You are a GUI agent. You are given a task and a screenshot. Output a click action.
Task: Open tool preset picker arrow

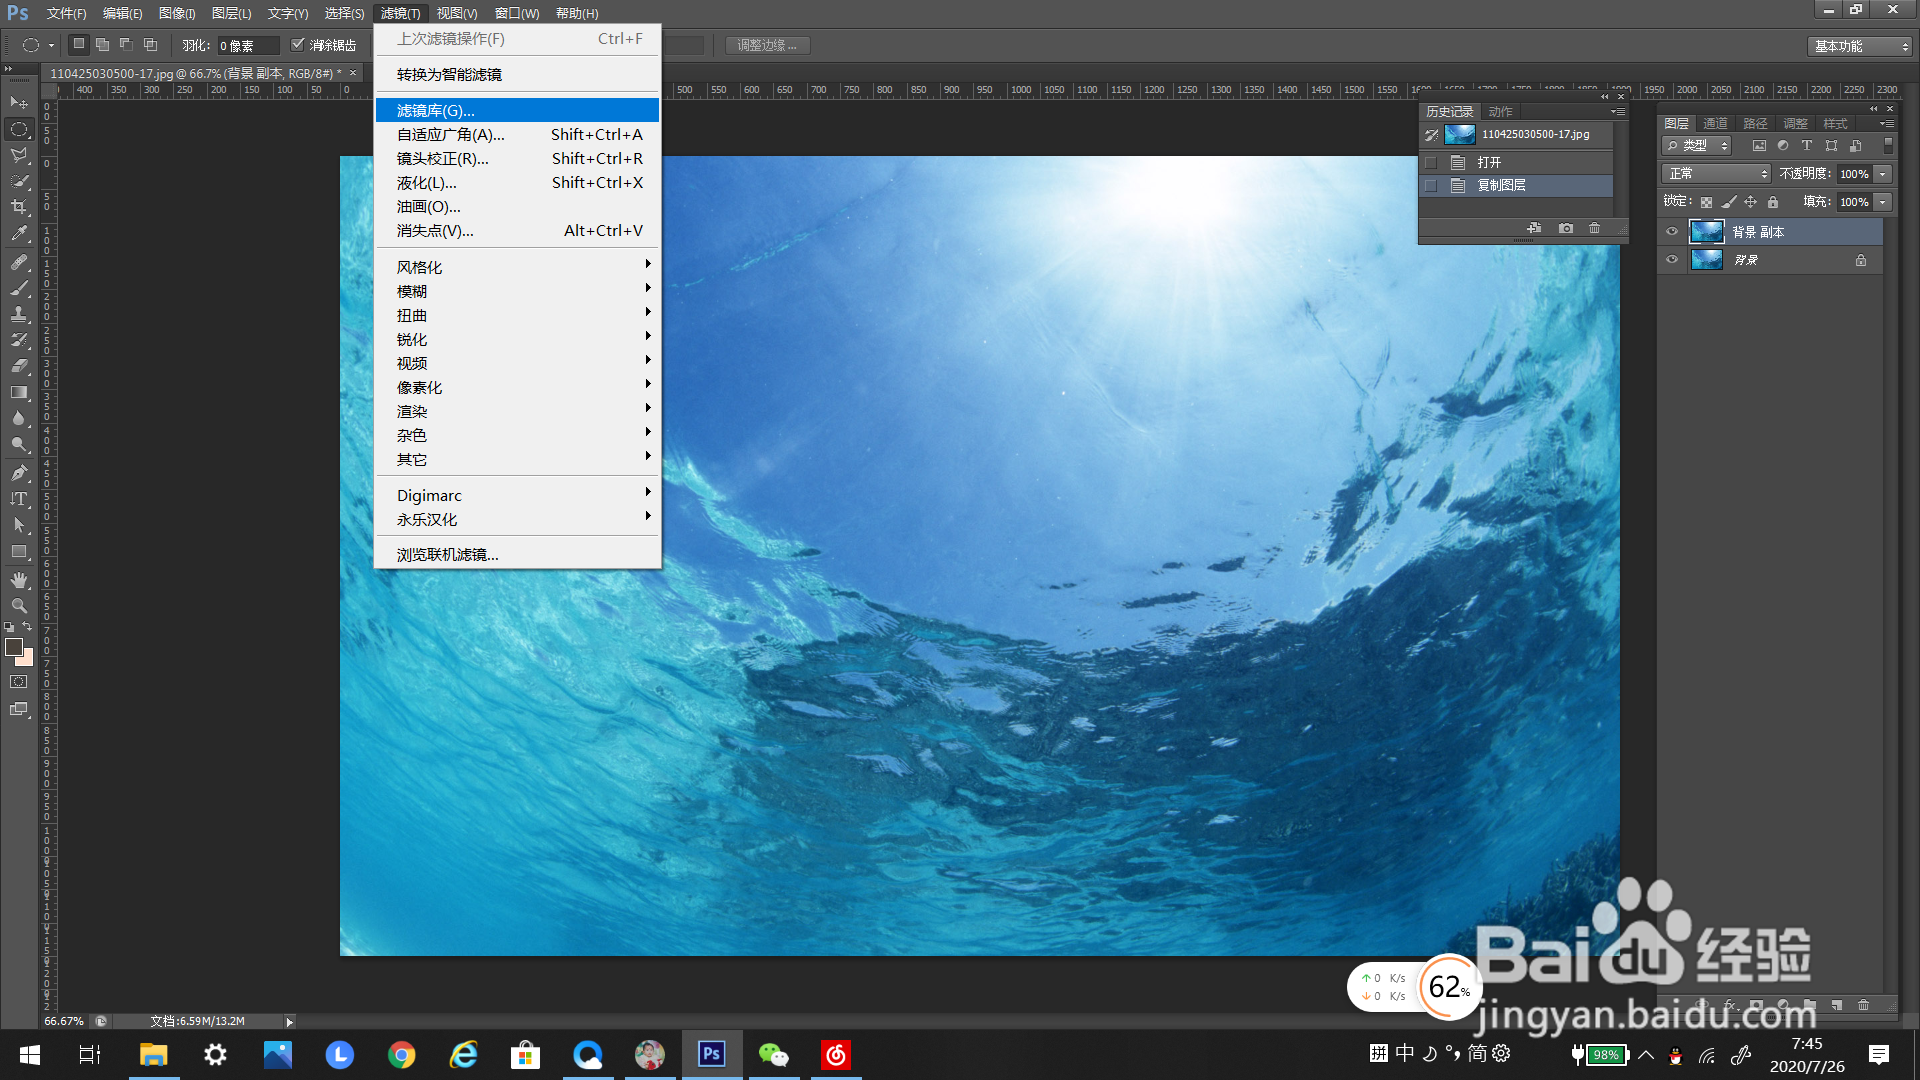51,45
